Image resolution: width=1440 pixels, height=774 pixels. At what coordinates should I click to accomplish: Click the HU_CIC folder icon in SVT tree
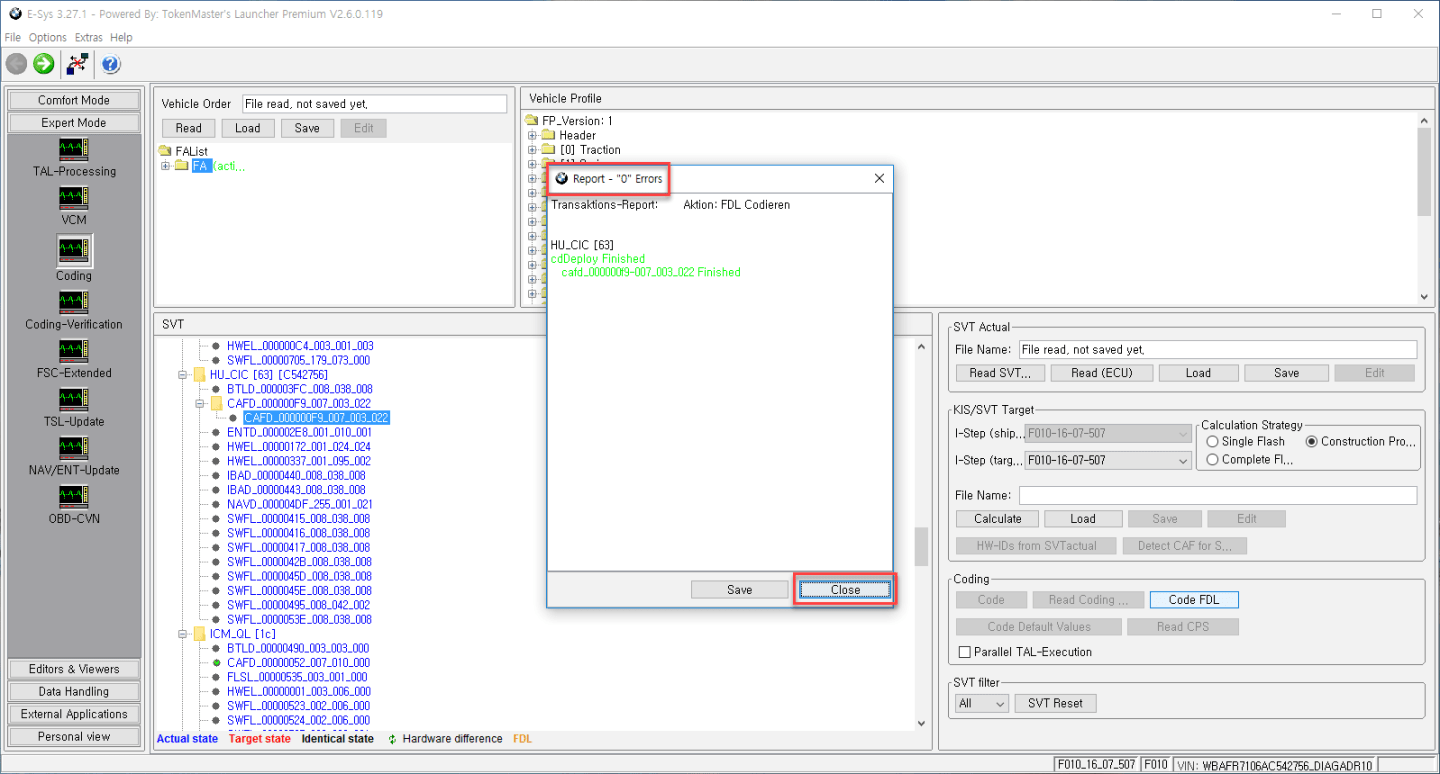pos(199,375)
